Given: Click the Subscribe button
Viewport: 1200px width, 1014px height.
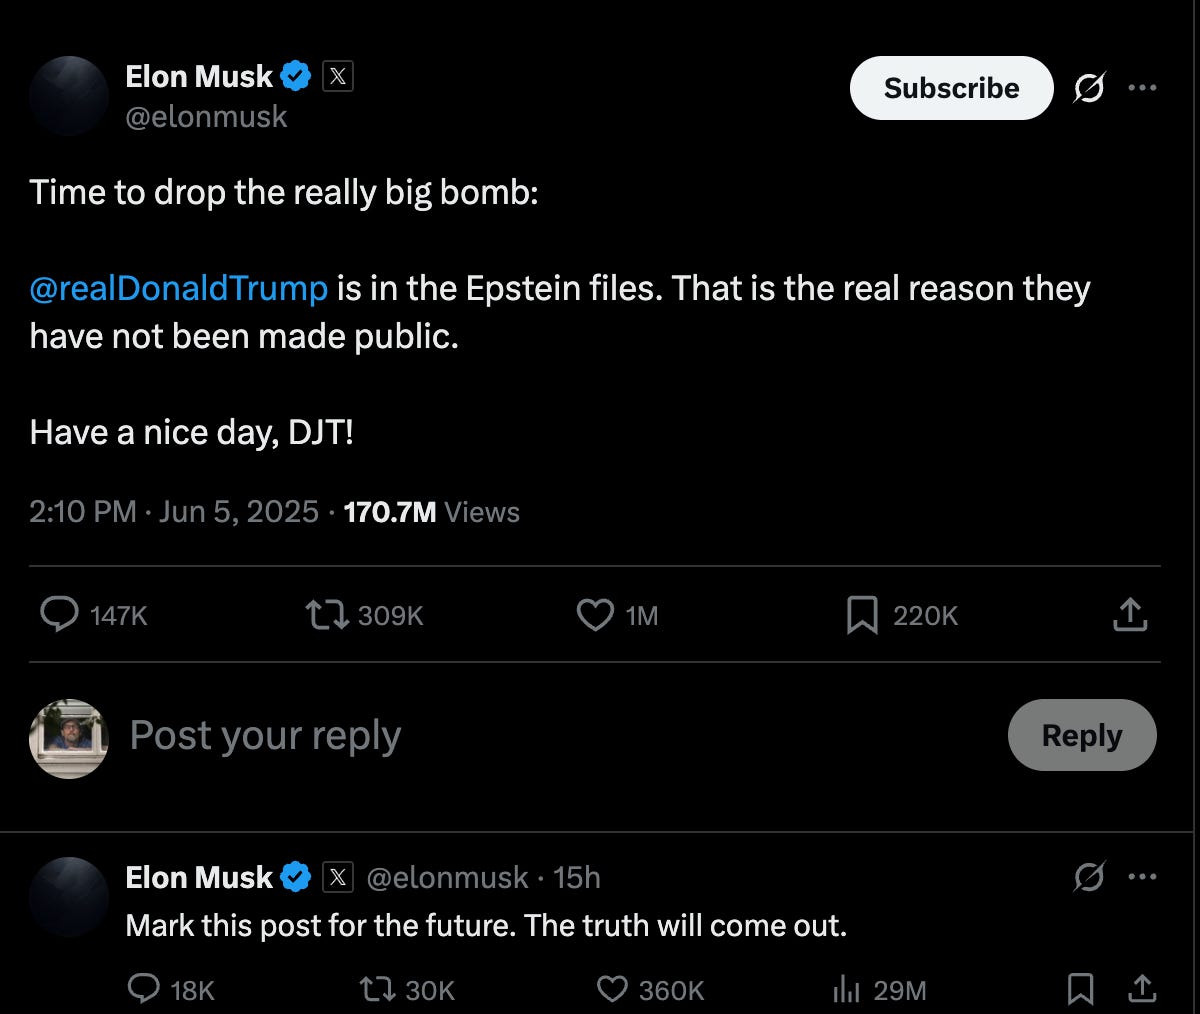Looking at the screenshot, I should pos(950,88).
